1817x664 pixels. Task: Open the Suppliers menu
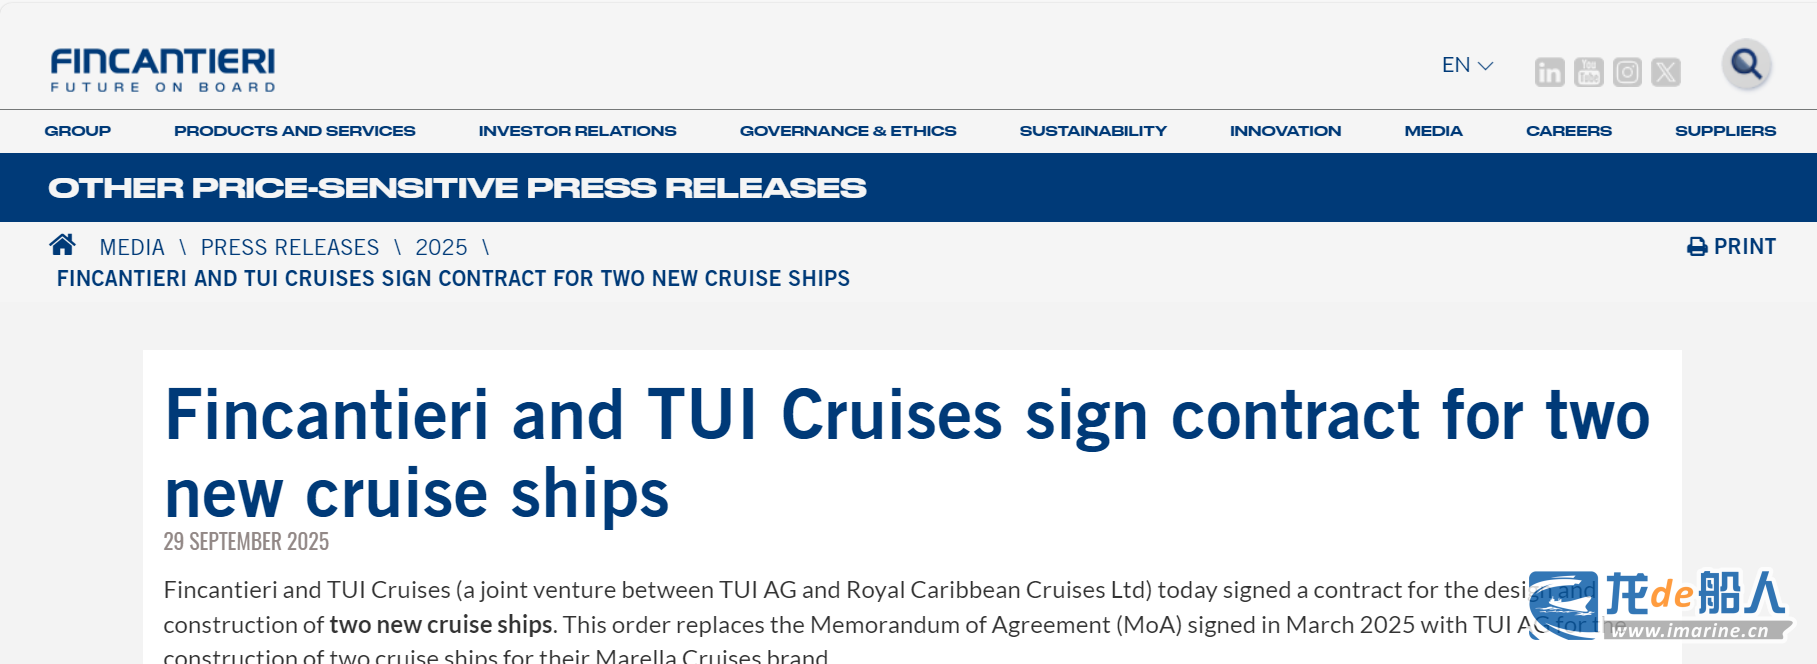pos(1725,131)
